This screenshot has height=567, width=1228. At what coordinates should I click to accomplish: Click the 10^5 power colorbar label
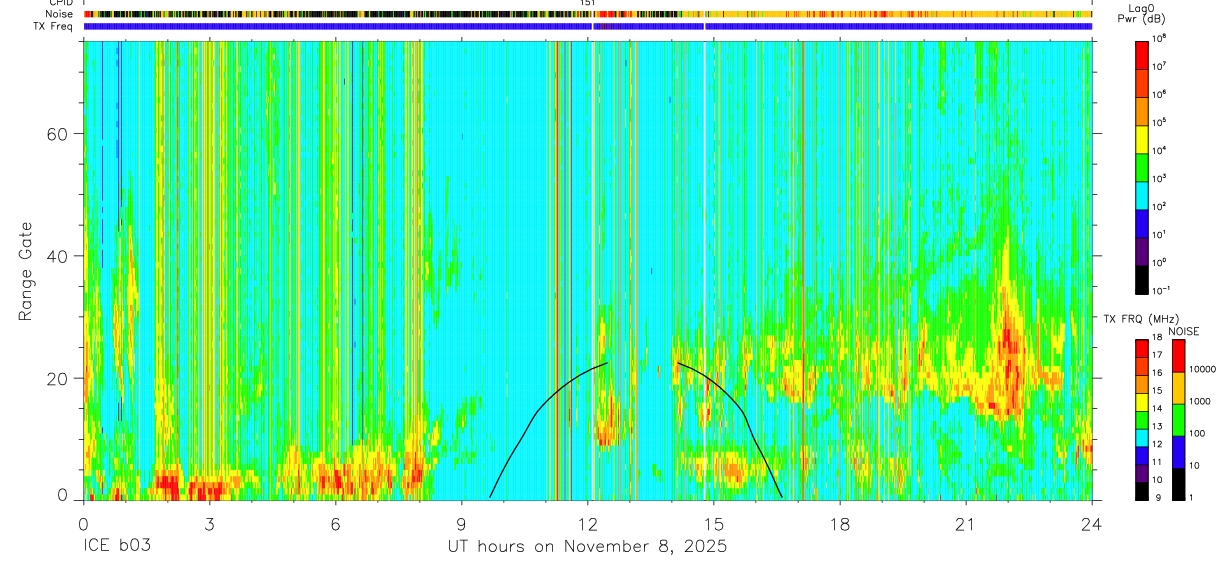pyautogui.click(x=1160, y=122)
